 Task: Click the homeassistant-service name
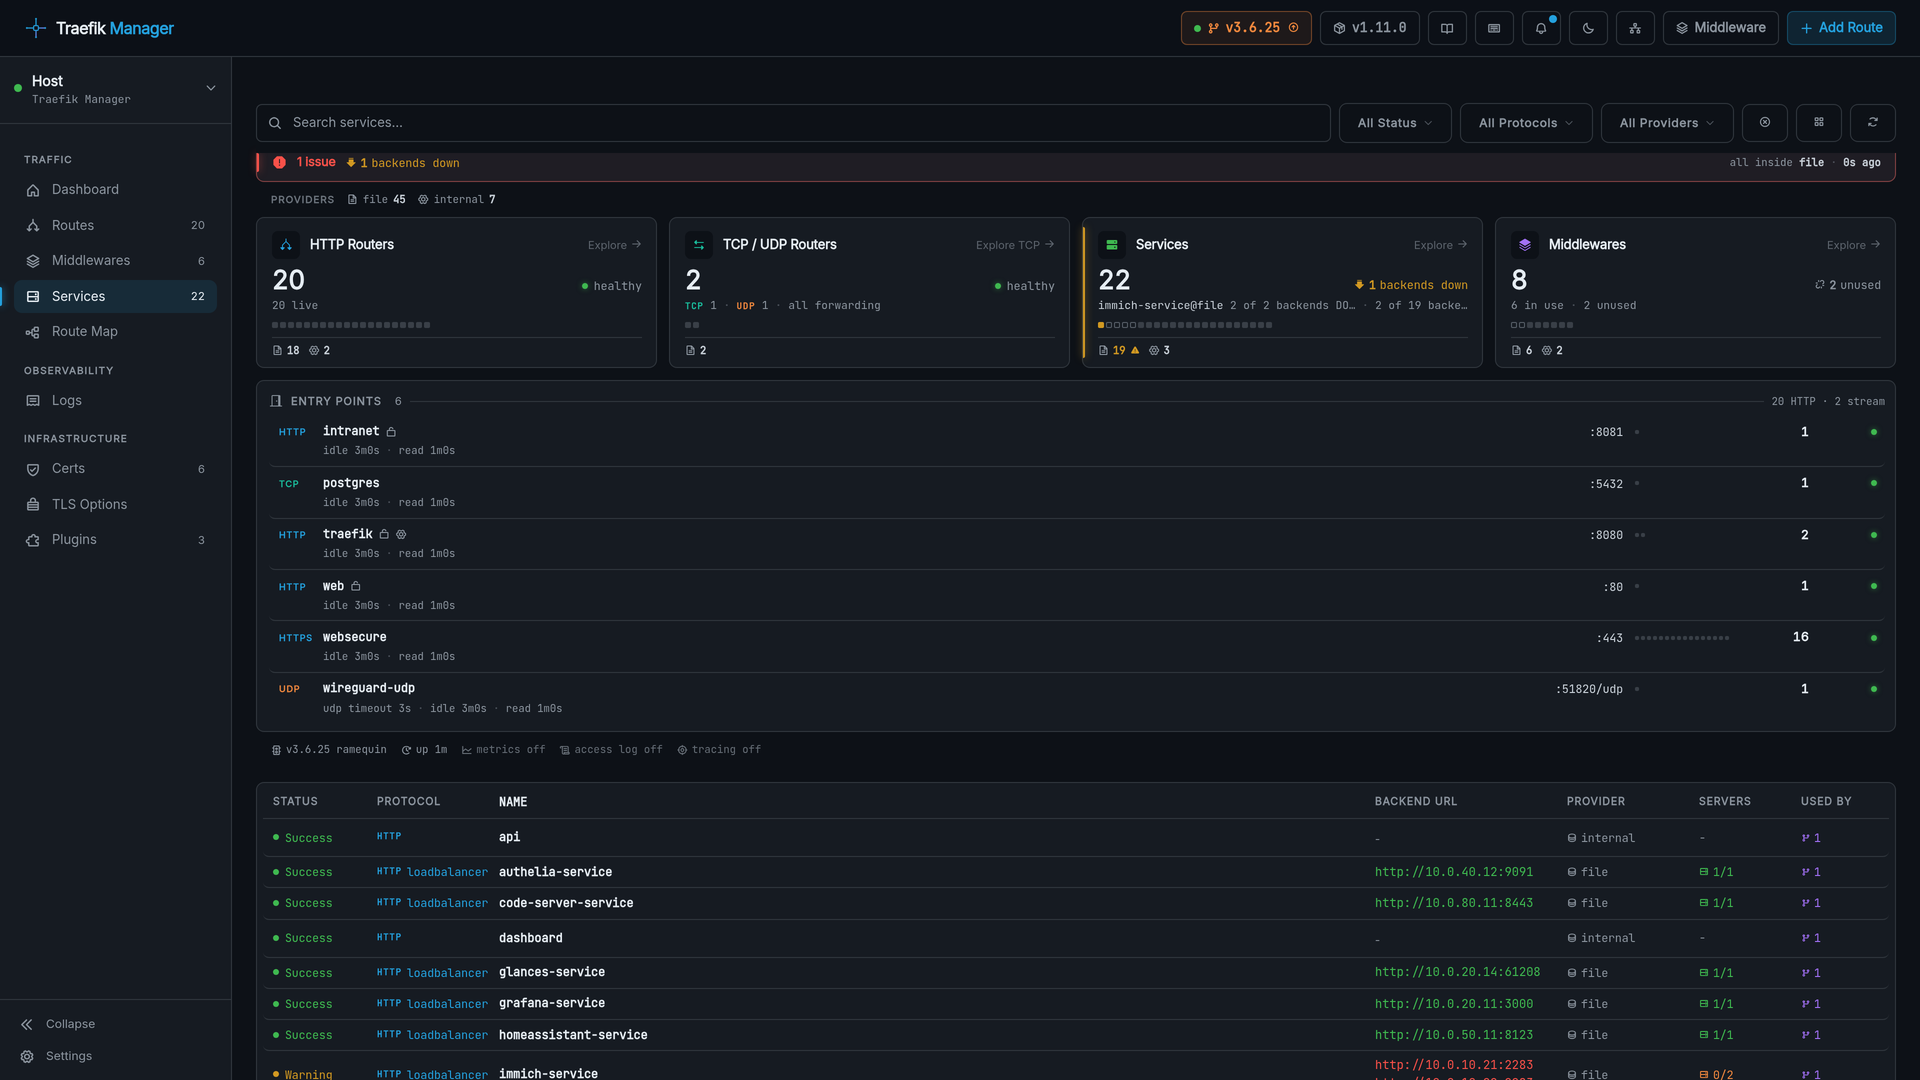point(573,1035)
